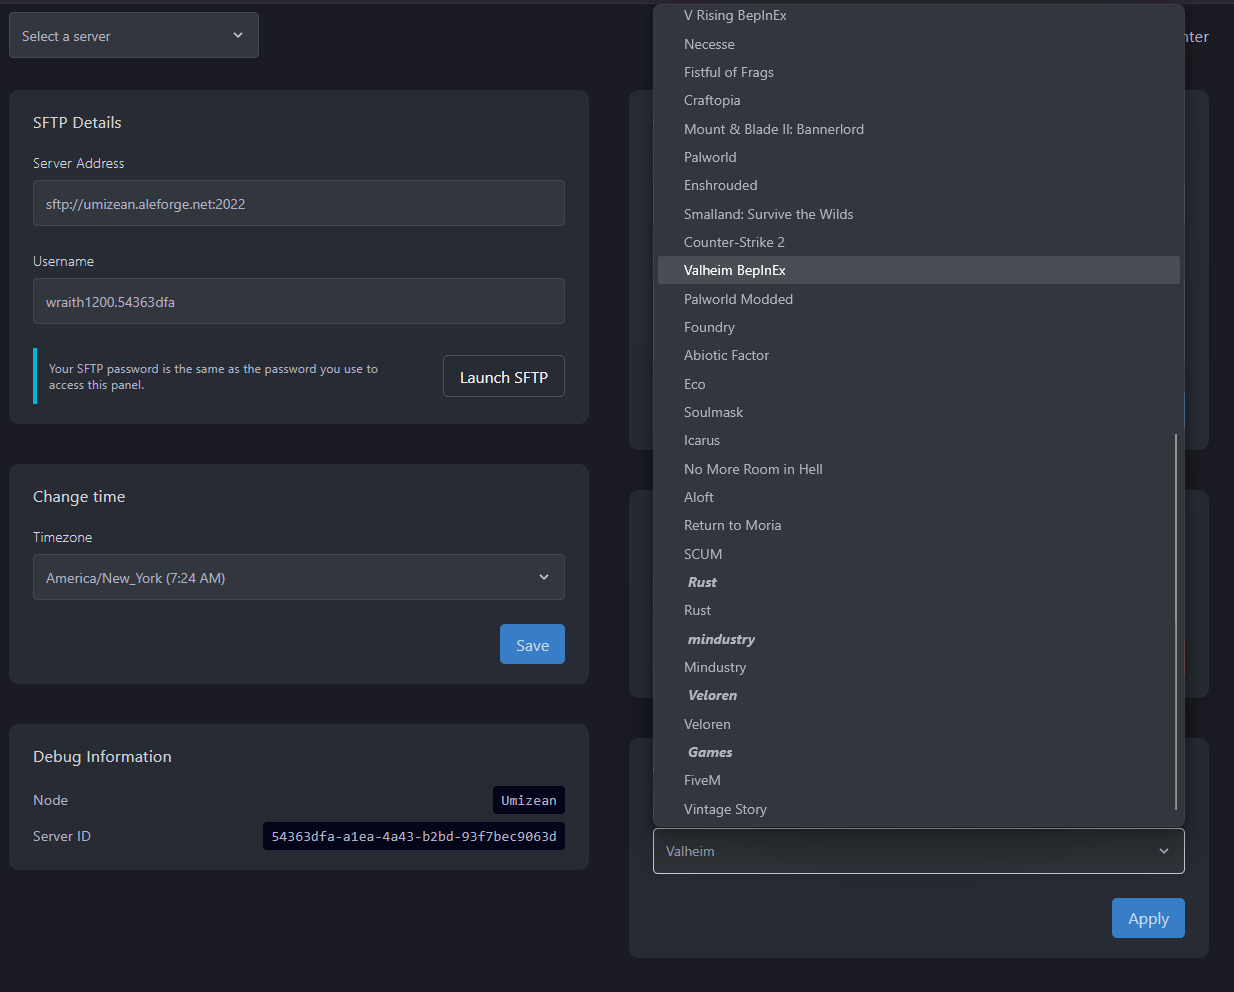Click the Valheim game selector dropdown

point(918,851)
